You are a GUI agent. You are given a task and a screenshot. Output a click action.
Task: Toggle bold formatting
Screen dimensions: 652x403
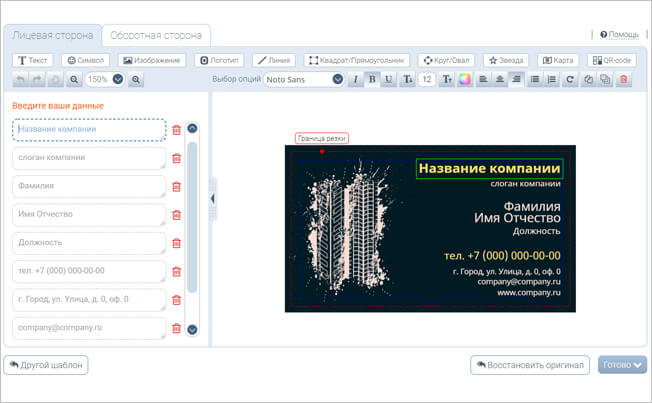[x=372, y=79]
